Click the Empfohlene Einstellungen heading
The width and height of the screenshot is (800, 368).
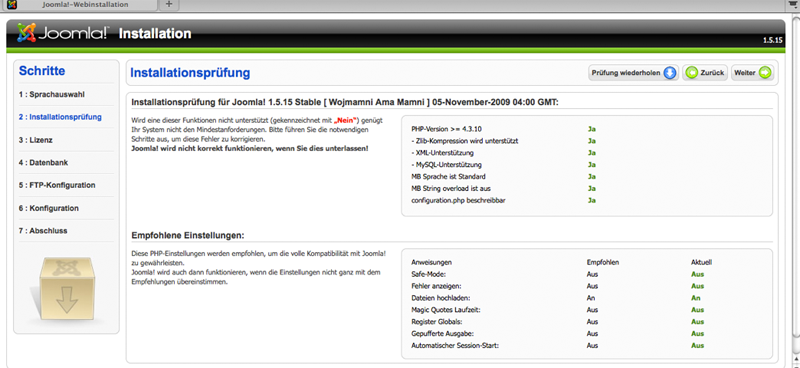coord(188,236)
